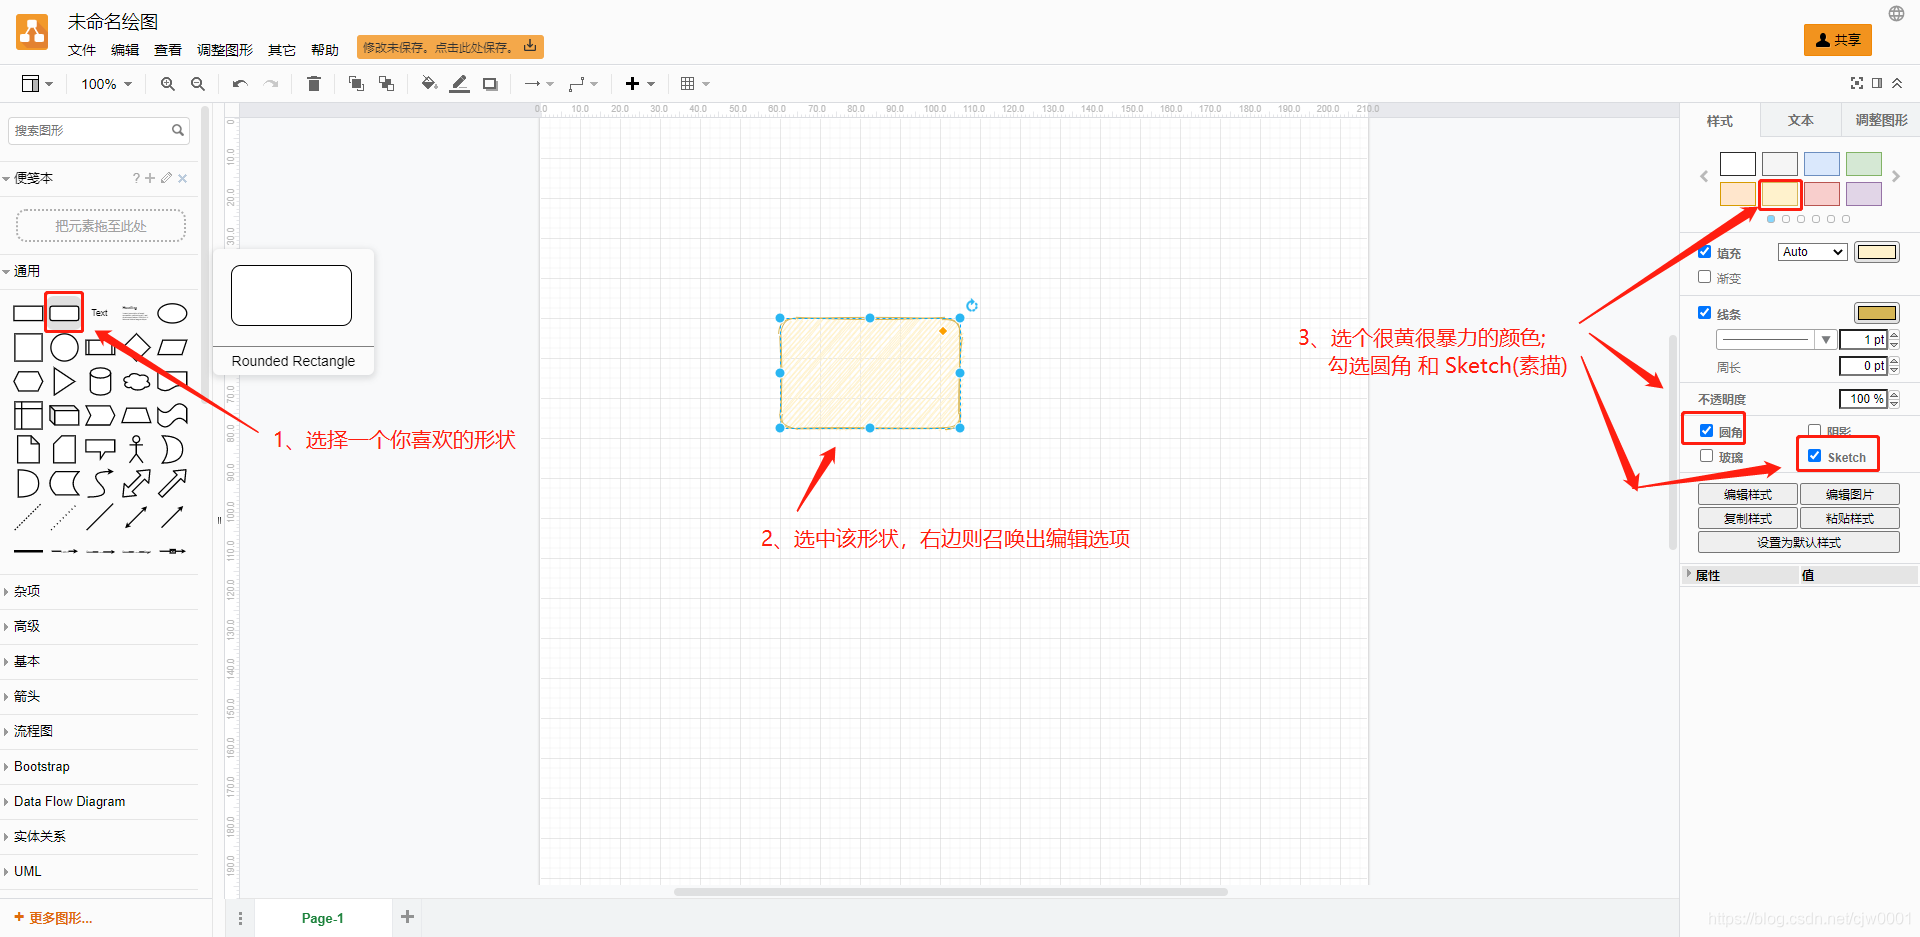Bring shape to front icon
Image resolution: width=1920 pixels, height=937 pixels.
[x=356, y=84]
